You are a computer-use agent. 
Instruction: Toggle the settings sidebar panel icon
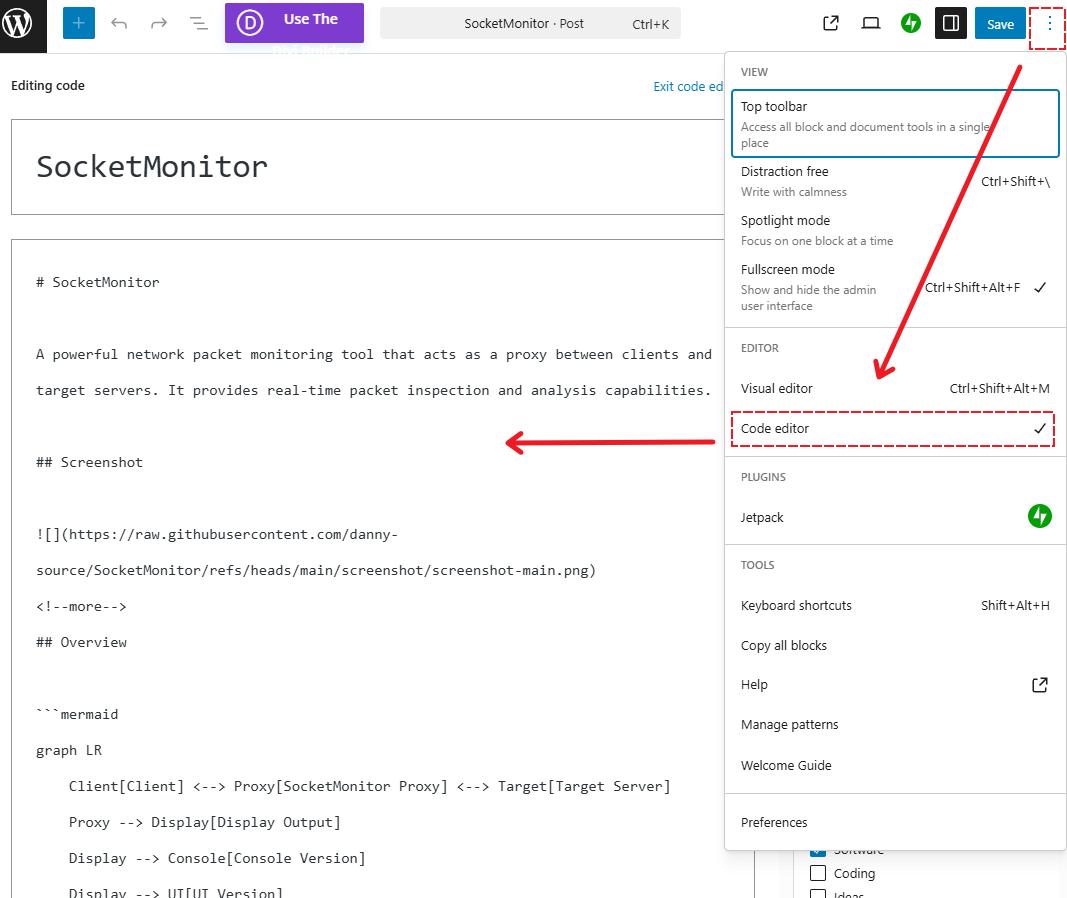(951, 24)
